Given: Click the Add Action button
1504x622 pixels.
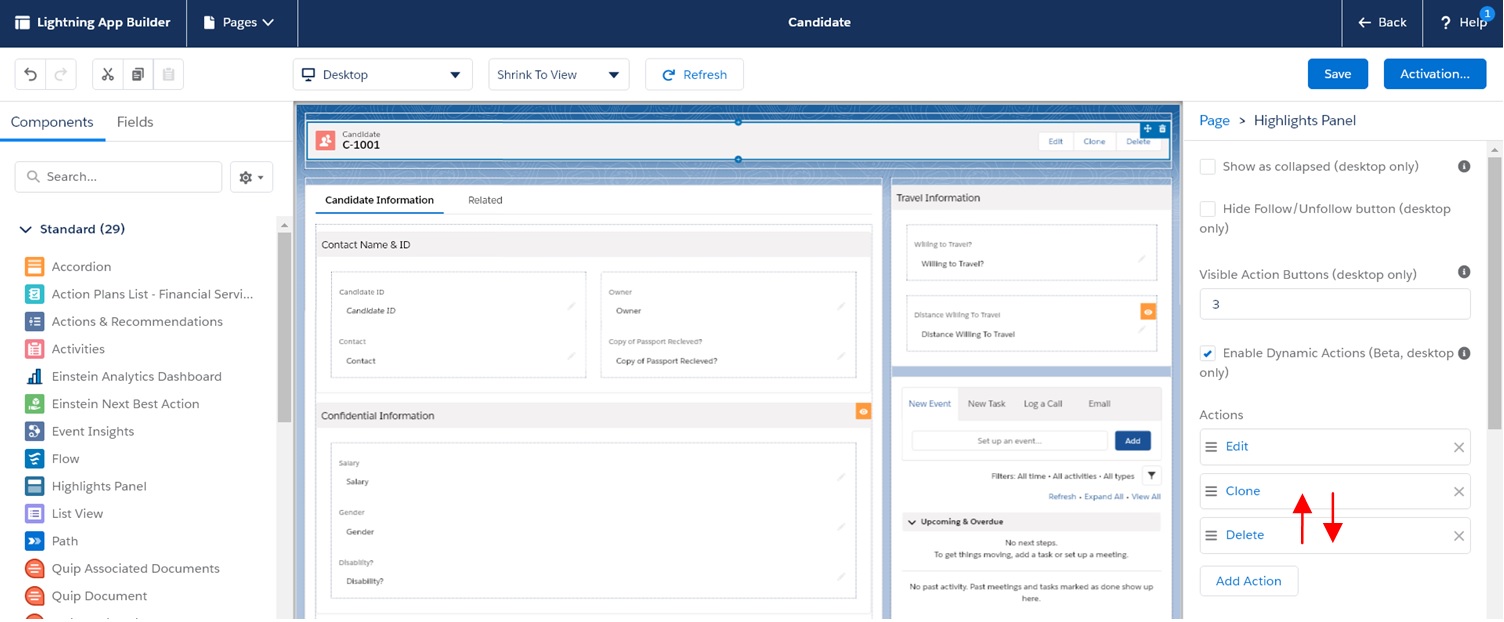Looking at the screenshot, I should tap(1249, 581).
